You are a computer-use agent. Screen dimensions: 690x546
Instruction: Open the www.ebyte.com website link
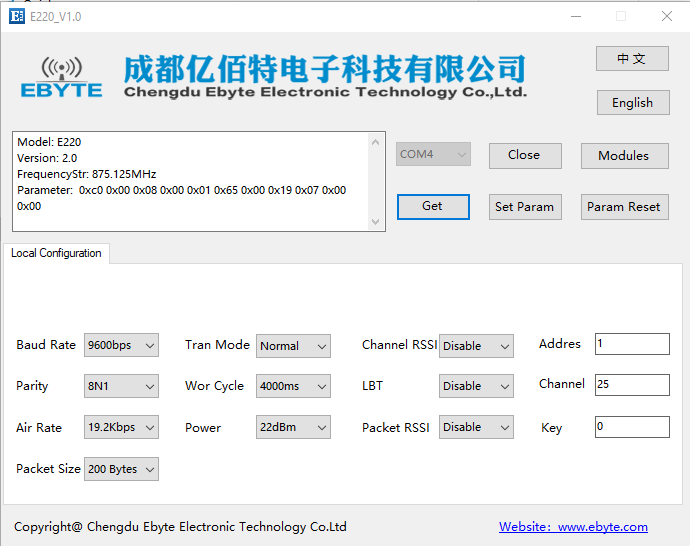point(573,527)
